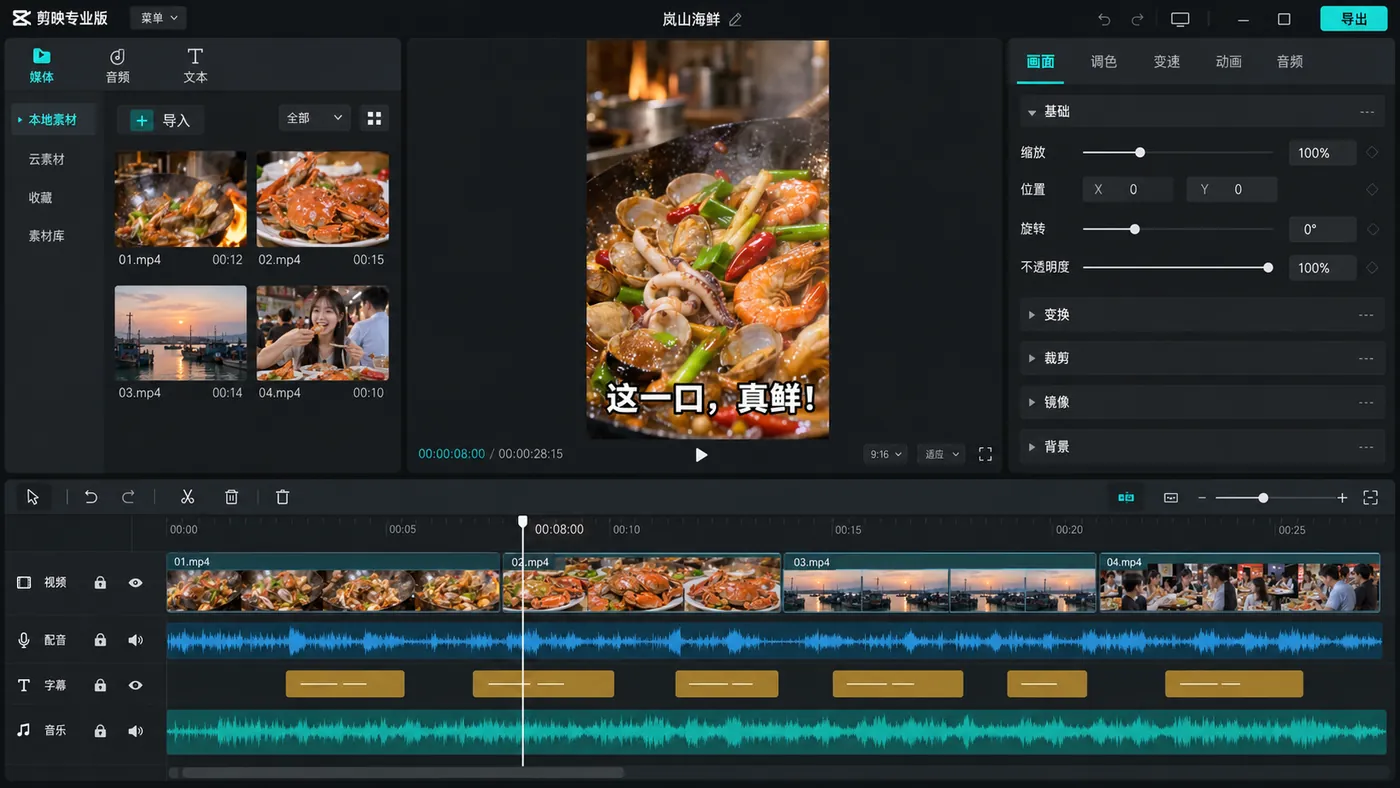Expand the 变换 section

1202,314
